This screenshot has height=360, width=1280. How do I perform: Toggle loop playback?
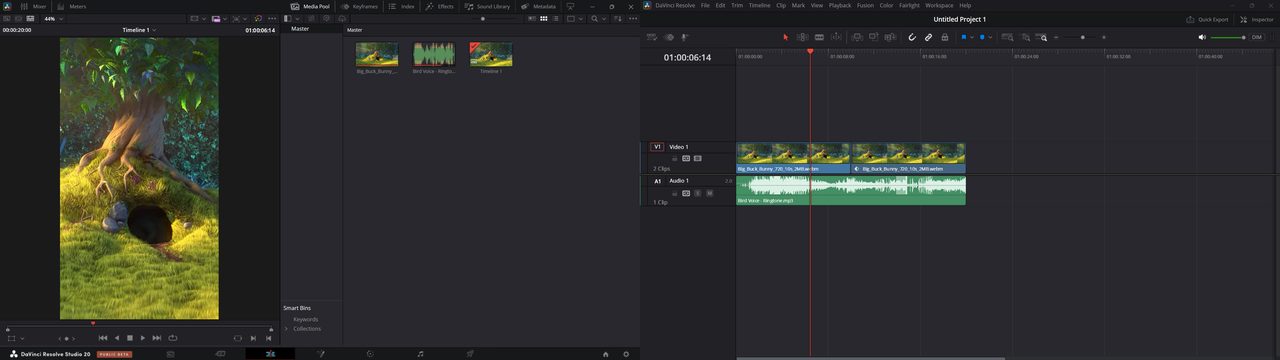[x=173, y=338]
